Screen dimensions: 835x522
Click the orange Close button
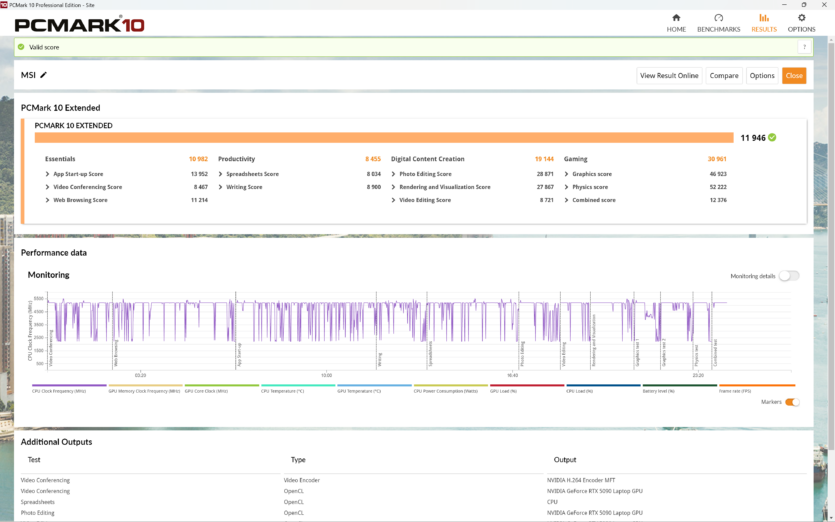point(794,76)
